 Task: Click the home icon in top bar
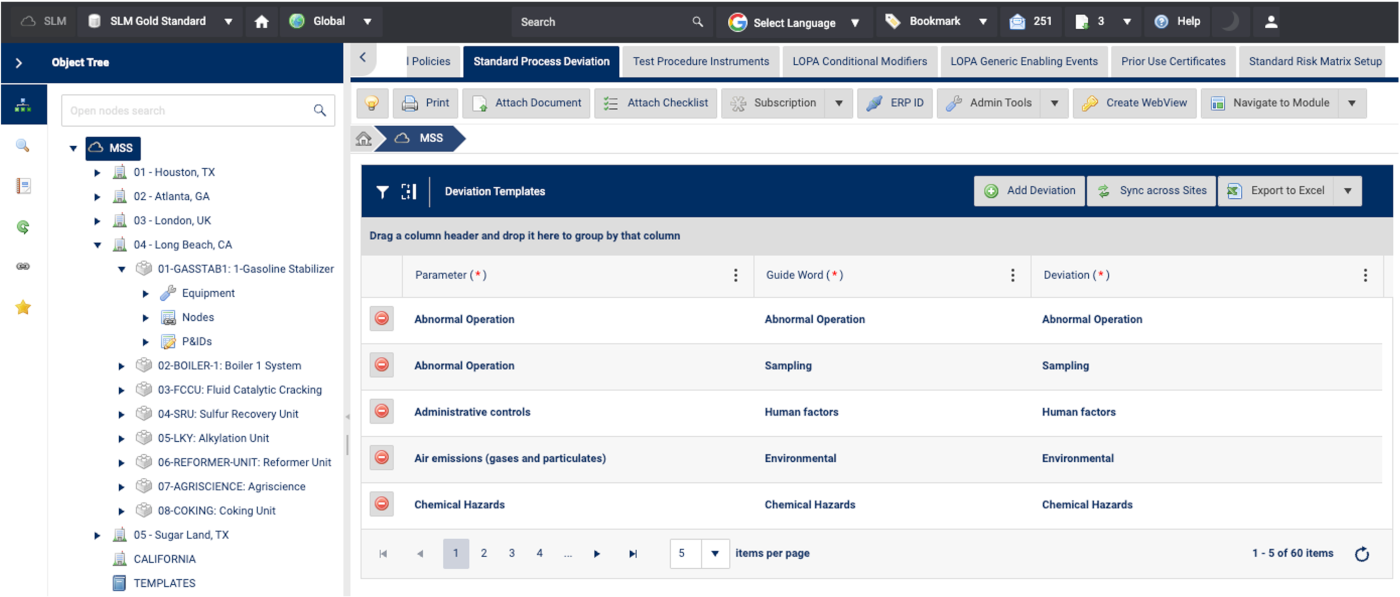click(262, 21)
